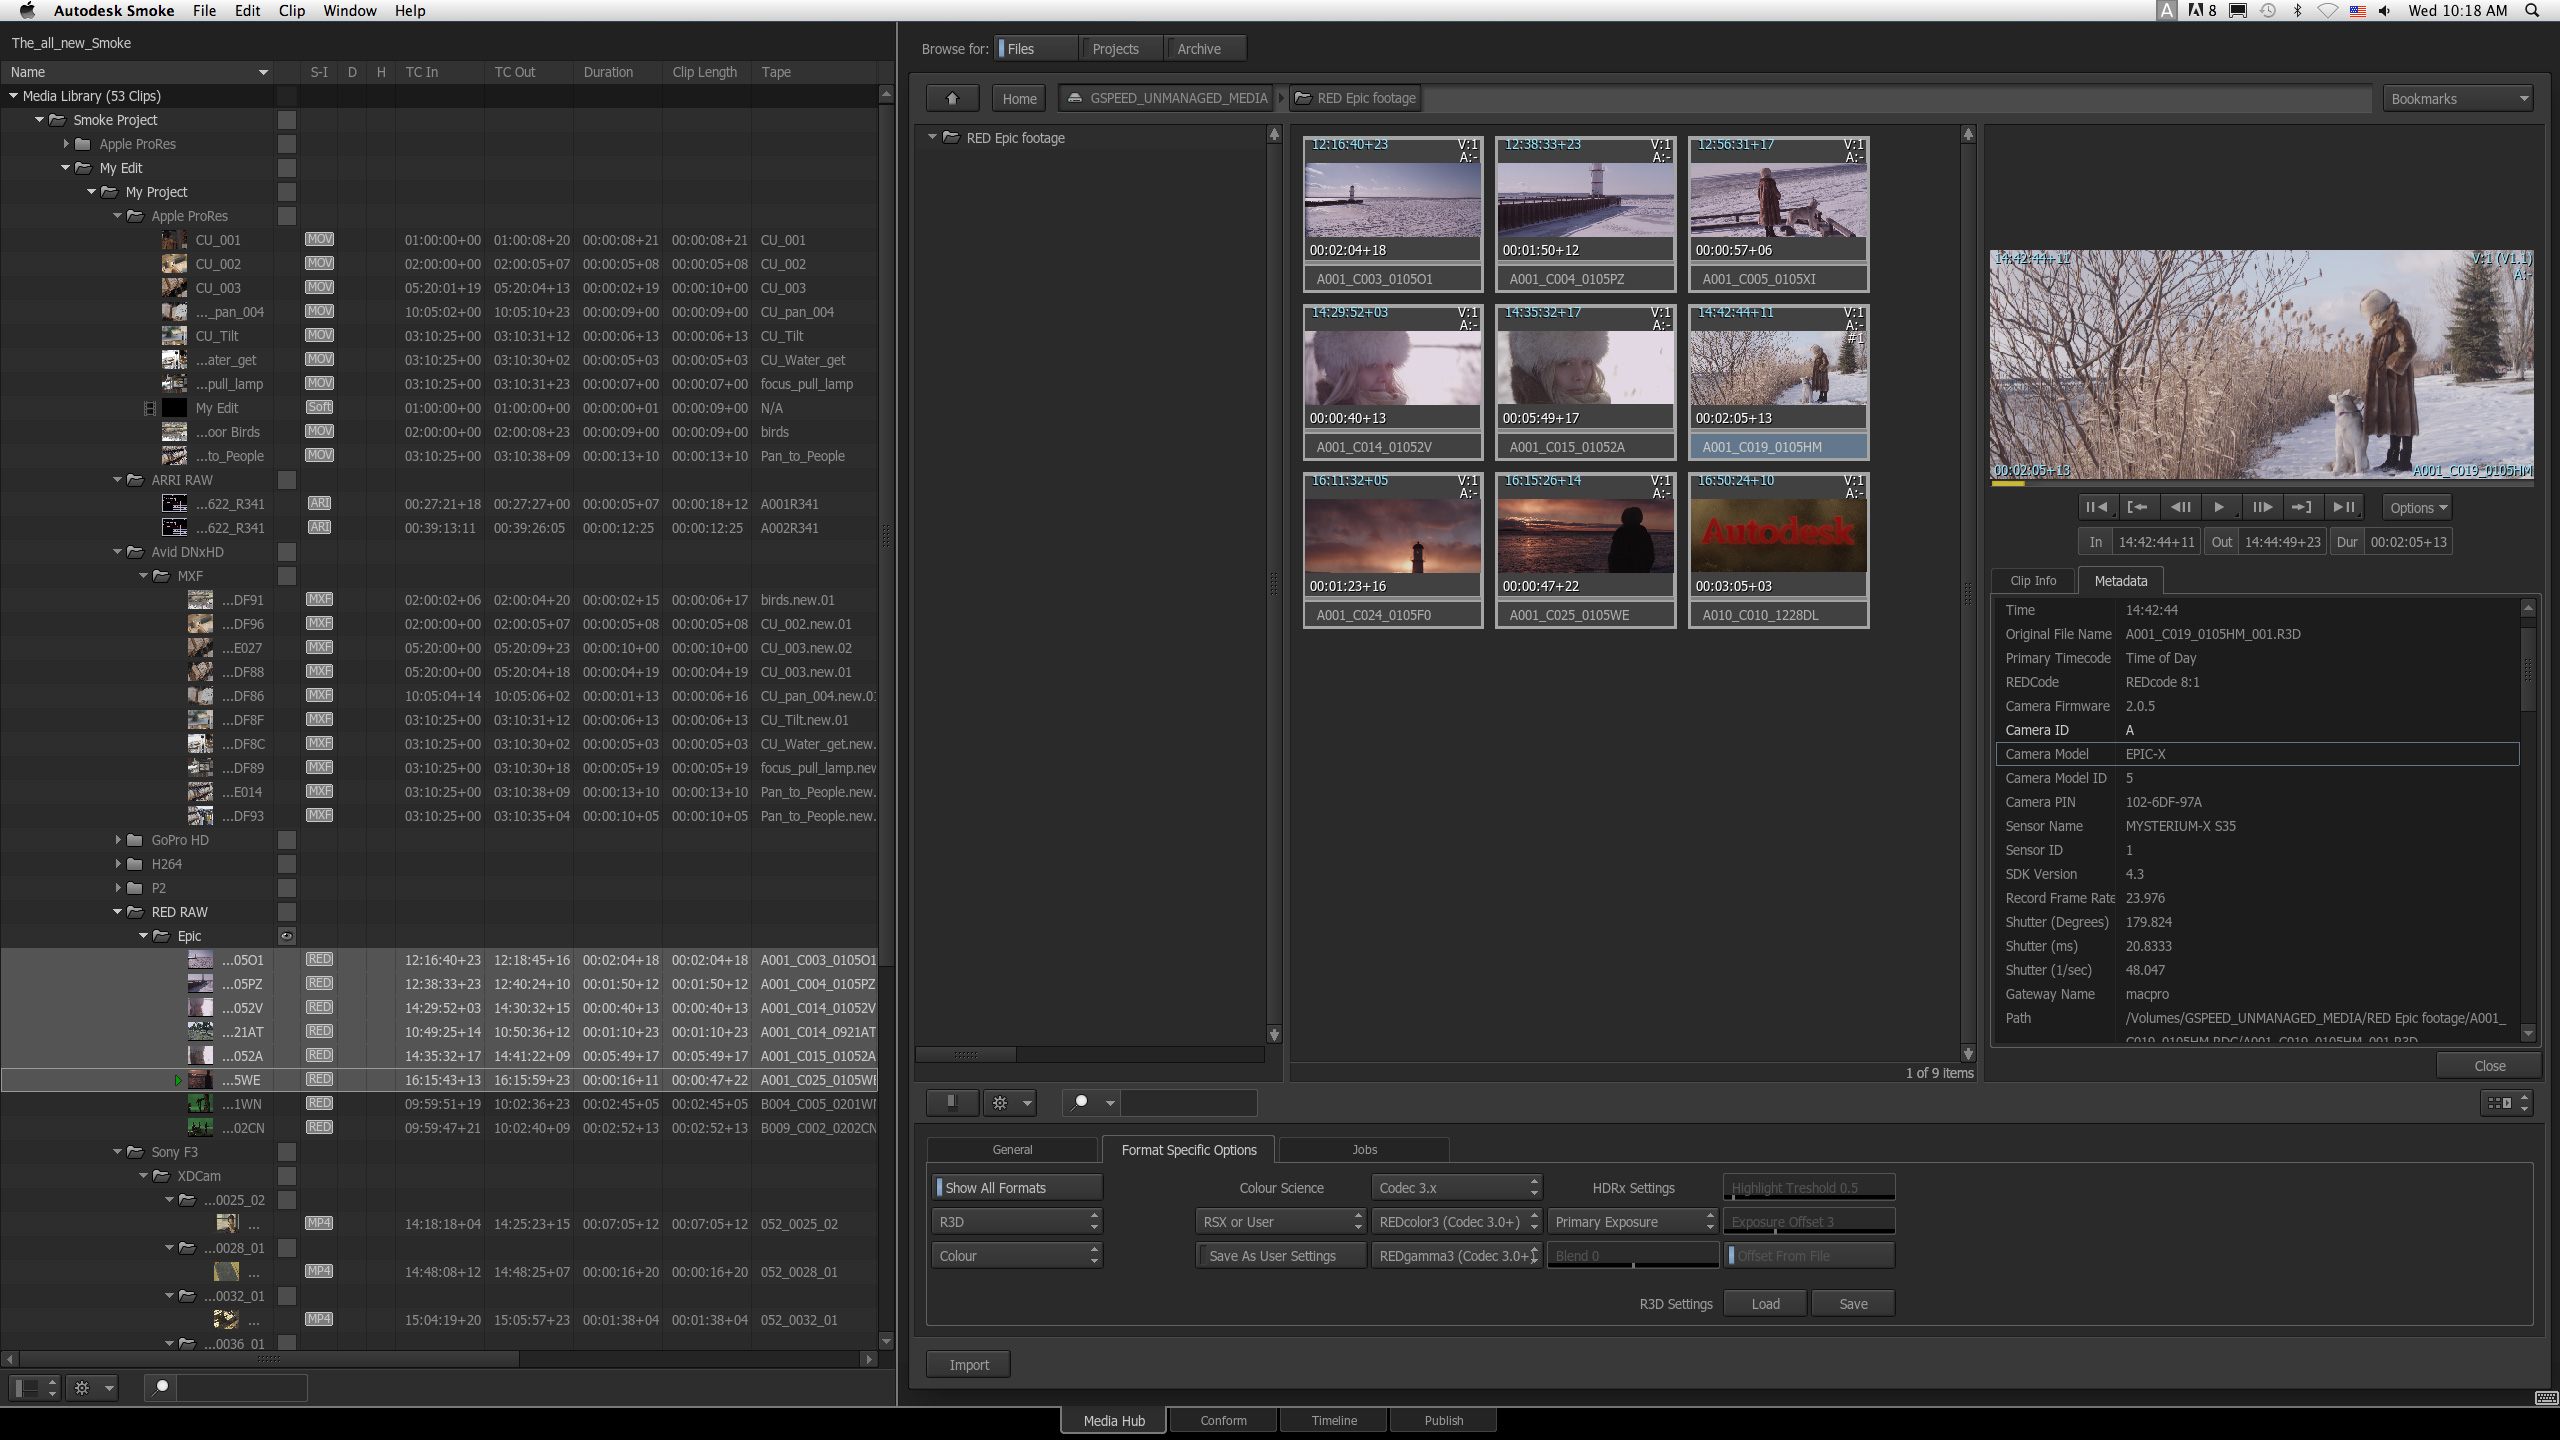
Task: Open the Clip menu in the menu bar
Action: coord(291,10)
